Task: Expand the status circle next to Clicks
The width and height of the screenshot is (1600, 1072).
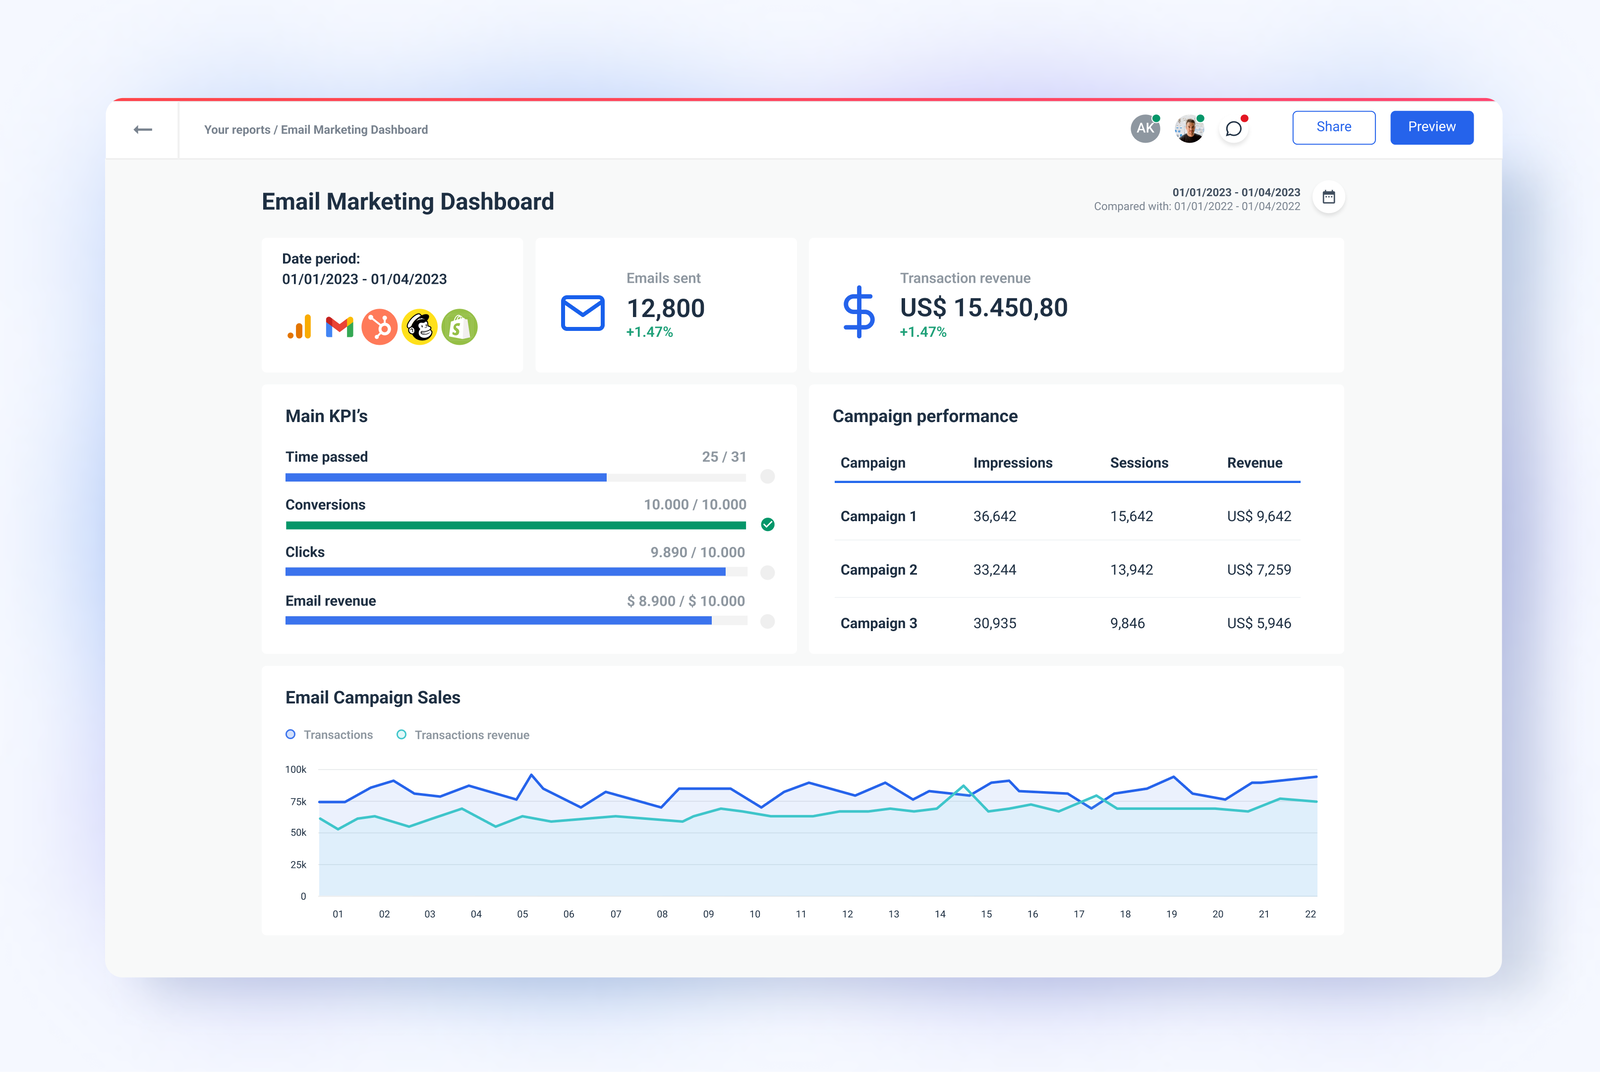Action: click(x=767, y=571)
